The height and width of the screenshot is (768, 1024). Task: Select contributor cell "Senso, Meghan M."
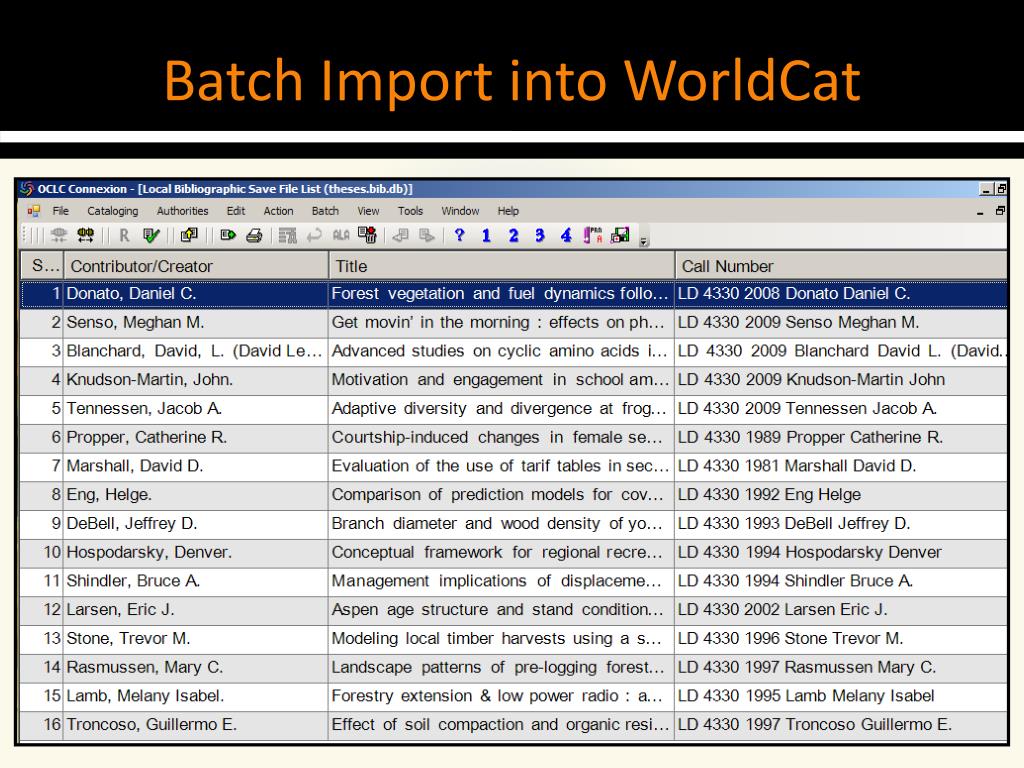click(x=195, y=323)
